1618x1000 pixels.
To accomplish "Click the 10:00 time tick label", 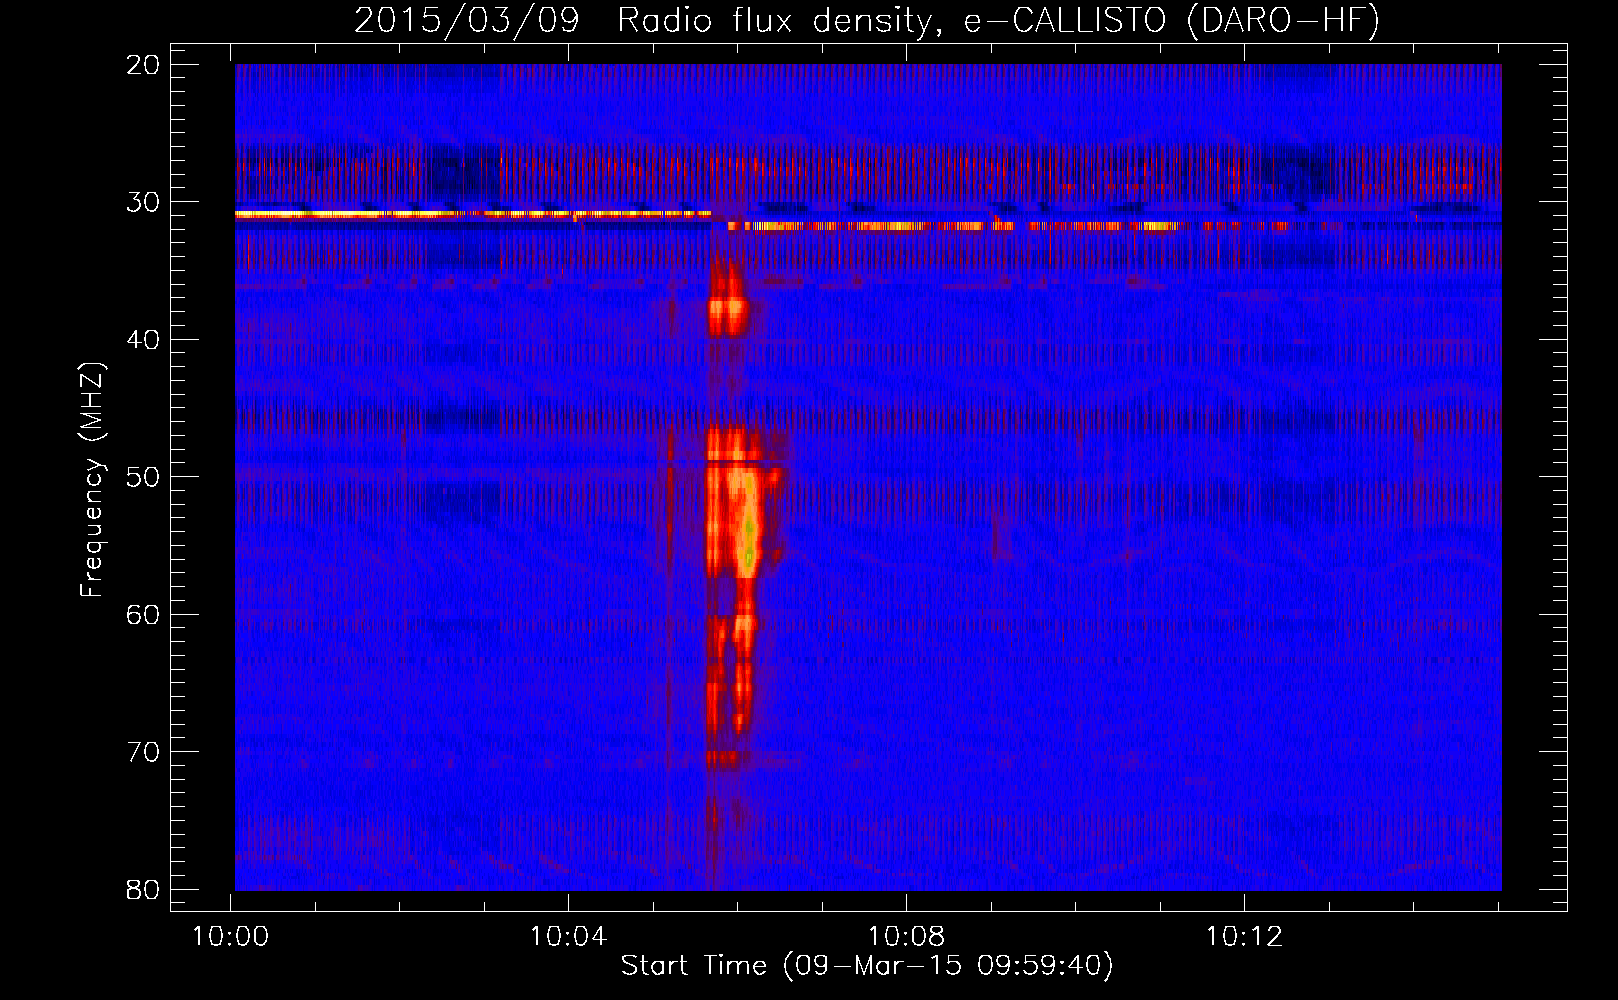I will (x=231, y=937).
